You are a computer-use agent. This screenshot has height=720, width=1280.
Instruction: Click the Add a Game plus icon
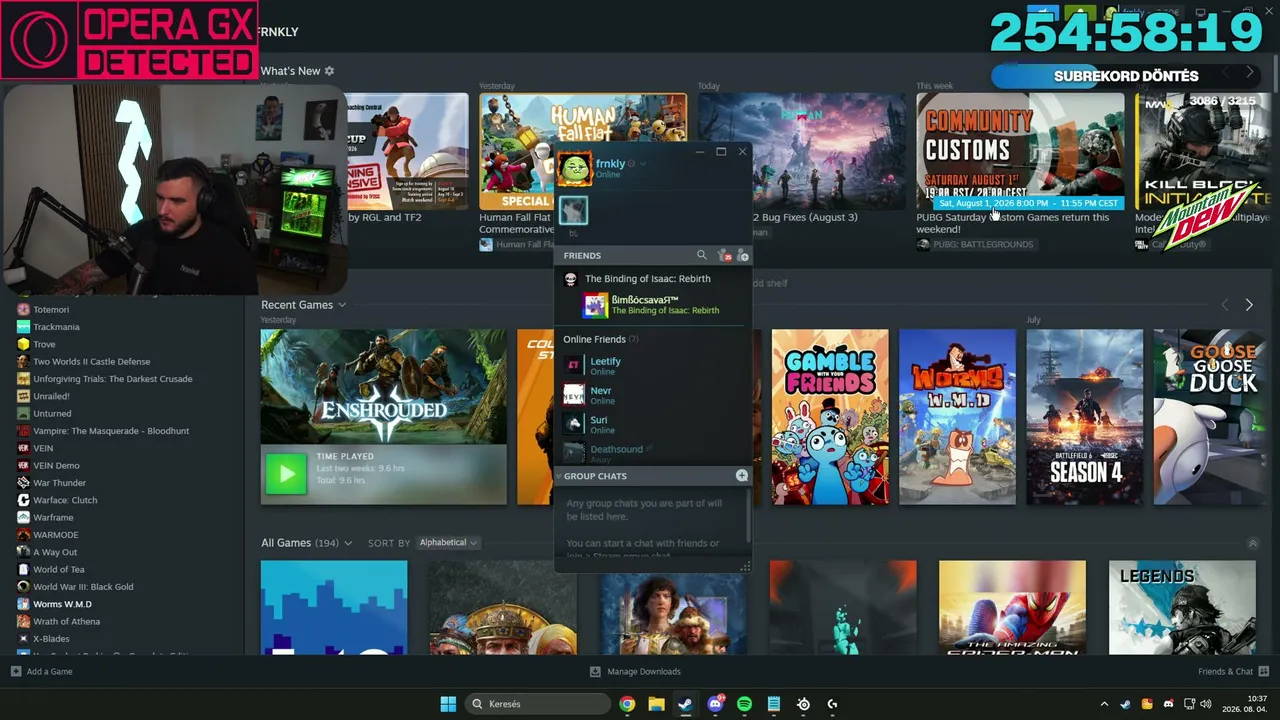click(x=16, y=671)
